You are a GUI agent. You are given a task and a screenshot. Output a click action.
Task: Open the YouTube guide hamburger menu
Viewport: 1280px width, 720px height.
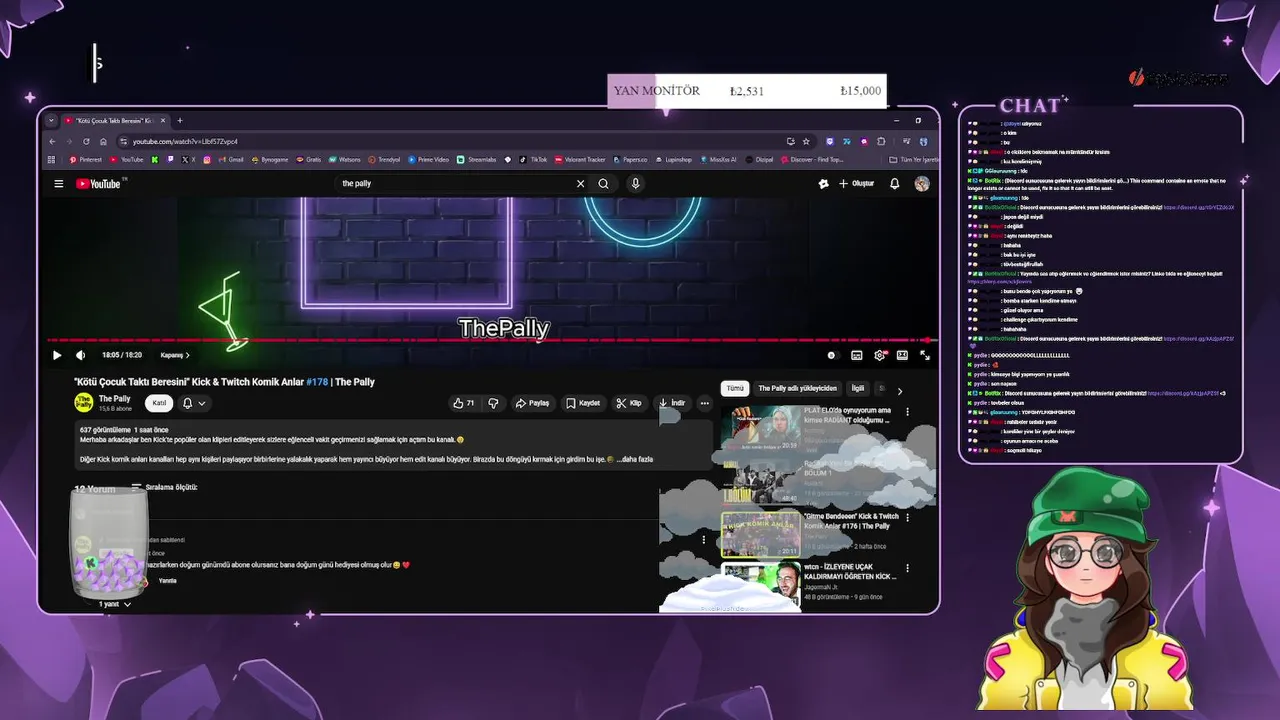pyautogui.click(x=59, y=184)
